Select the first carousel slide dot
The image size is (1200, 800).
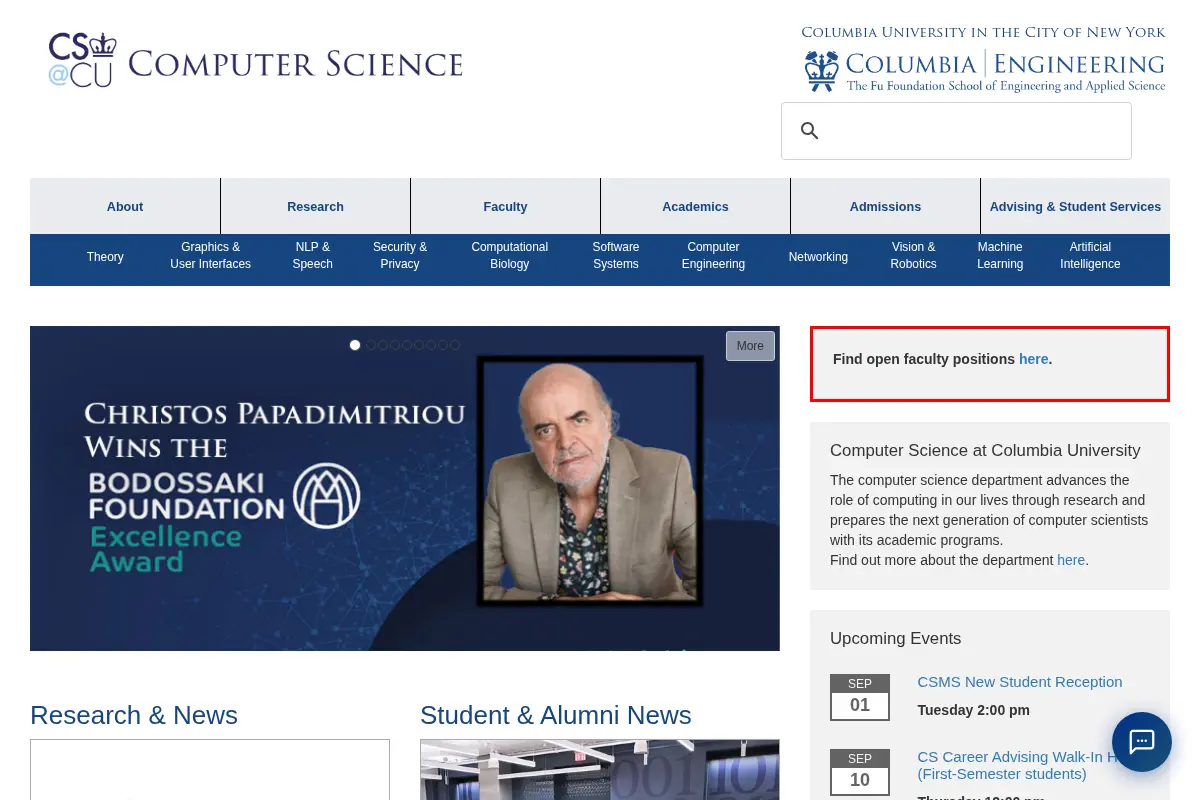(355, 345)
